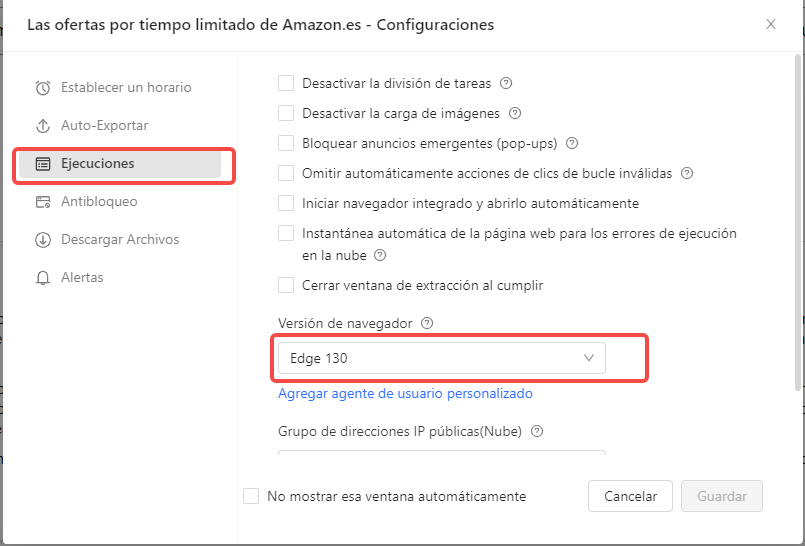Image resolution: width=805 pixels, height=546 pixels.
Task: Click Agregar agente de usuario personalizado link
Action: 405,394
